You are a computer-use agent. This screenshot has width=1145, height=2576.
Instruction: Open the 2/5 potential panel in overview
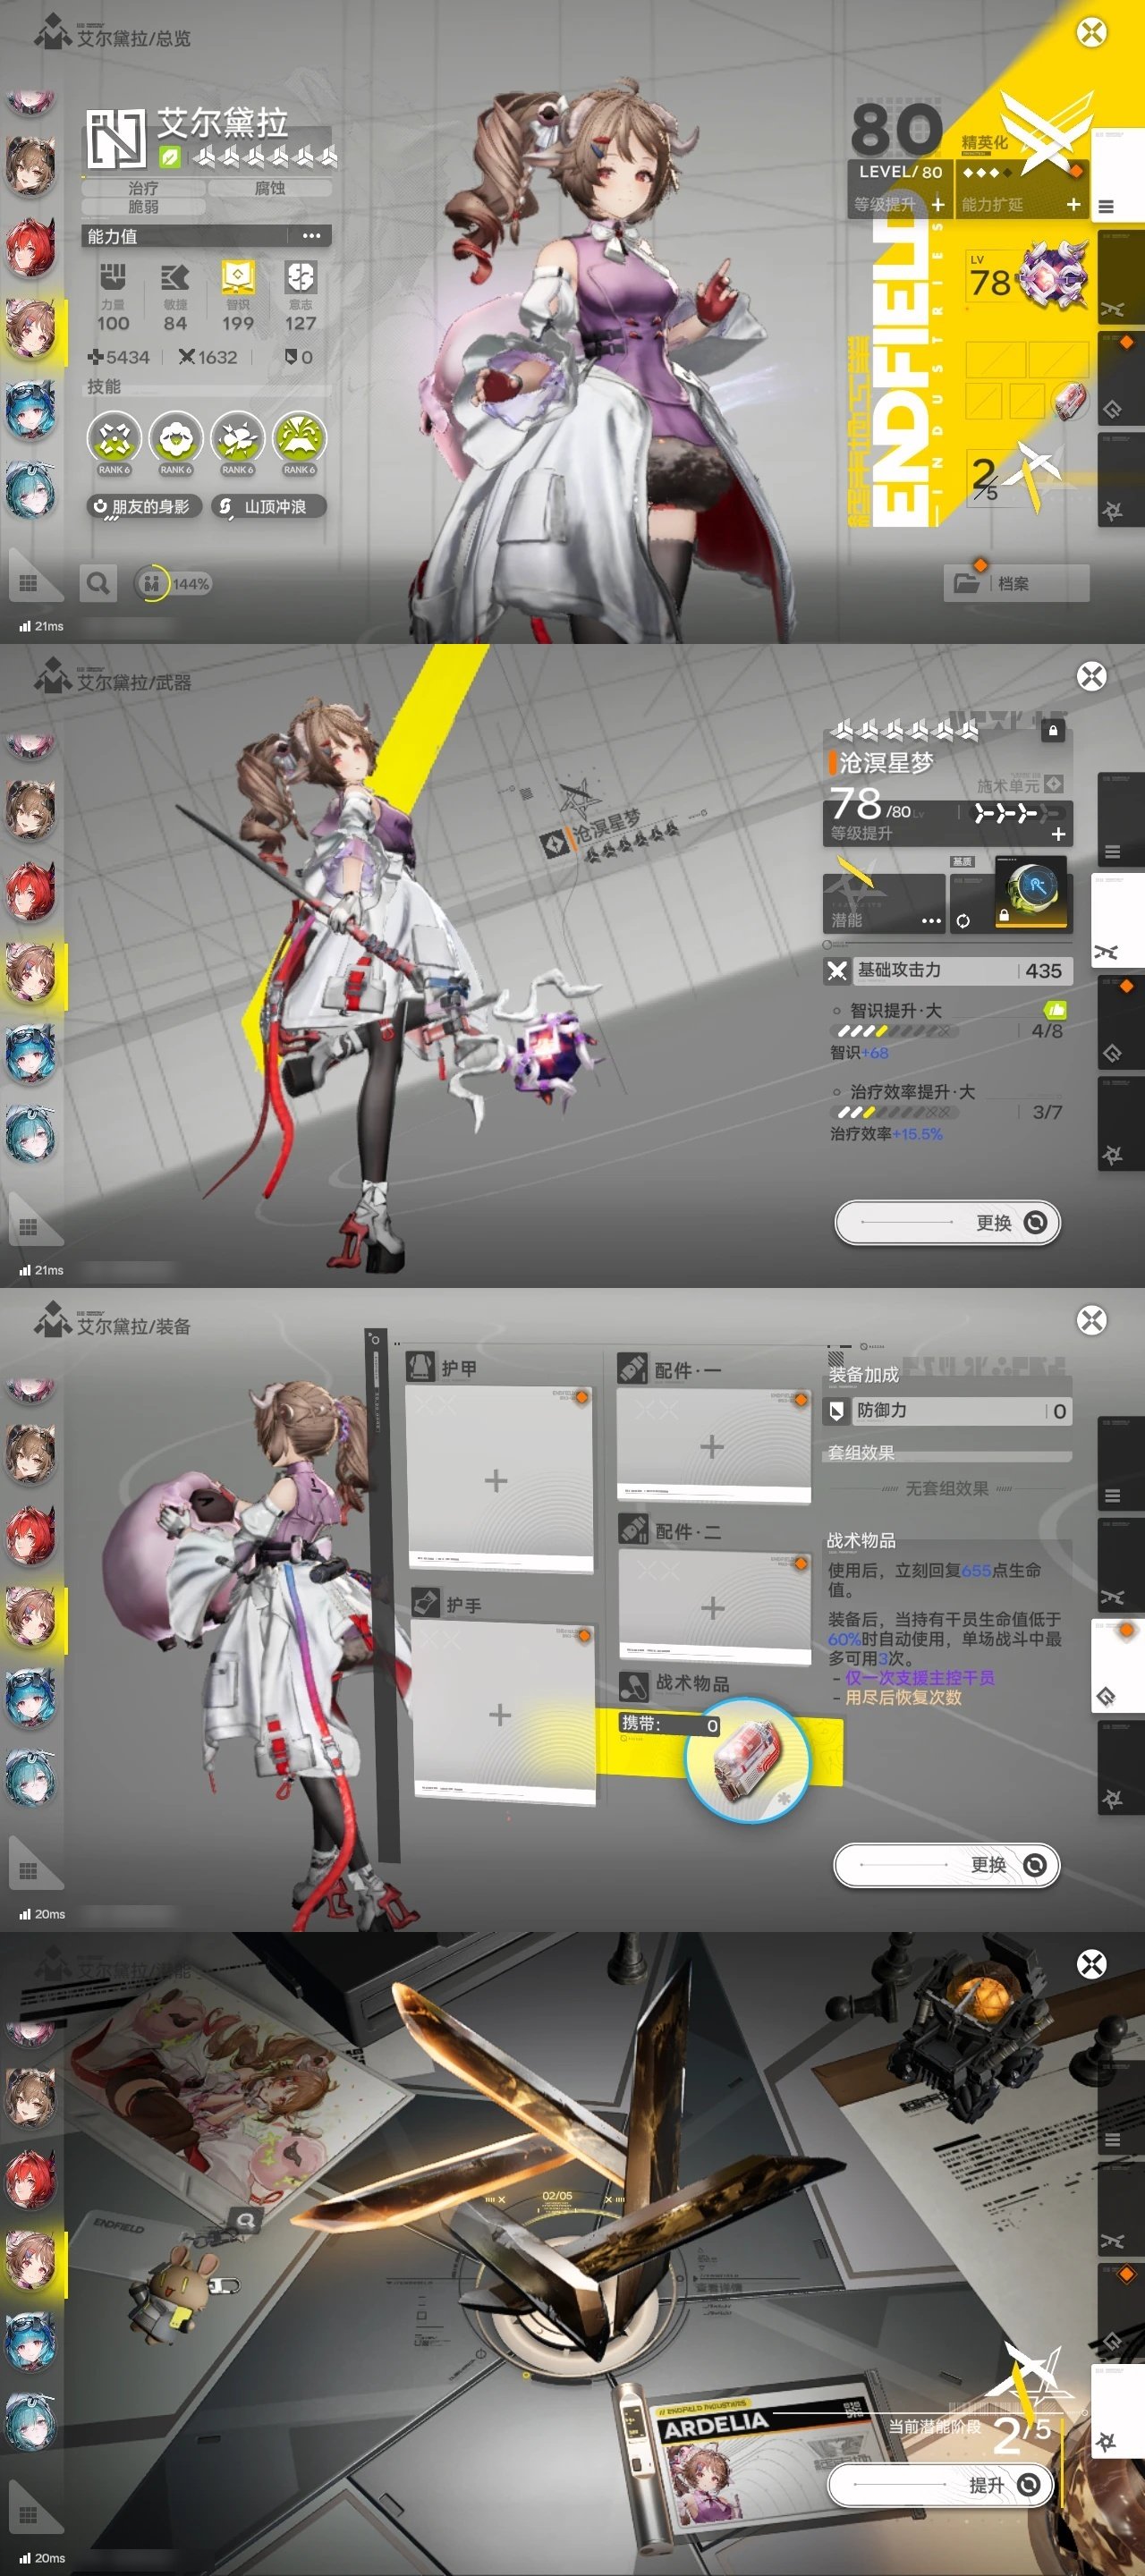[x=1012, y=479]
